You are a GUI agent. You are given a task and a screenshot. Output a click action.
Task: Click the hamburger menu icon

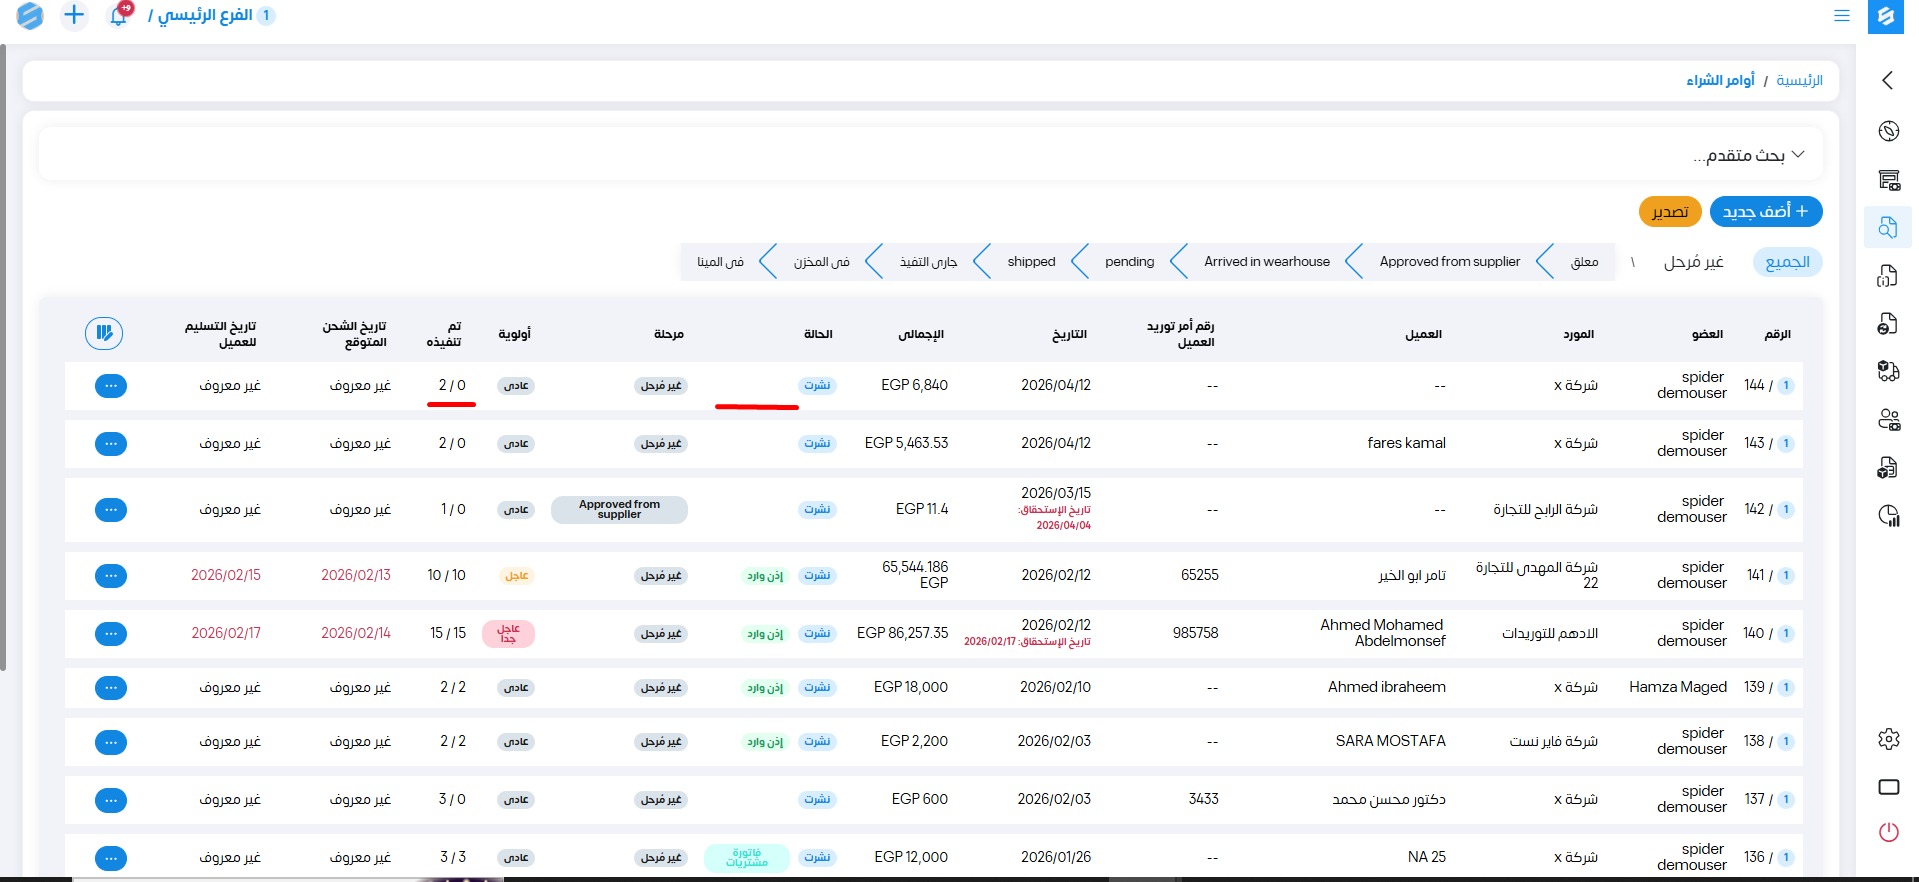[x=1841, y=16]
